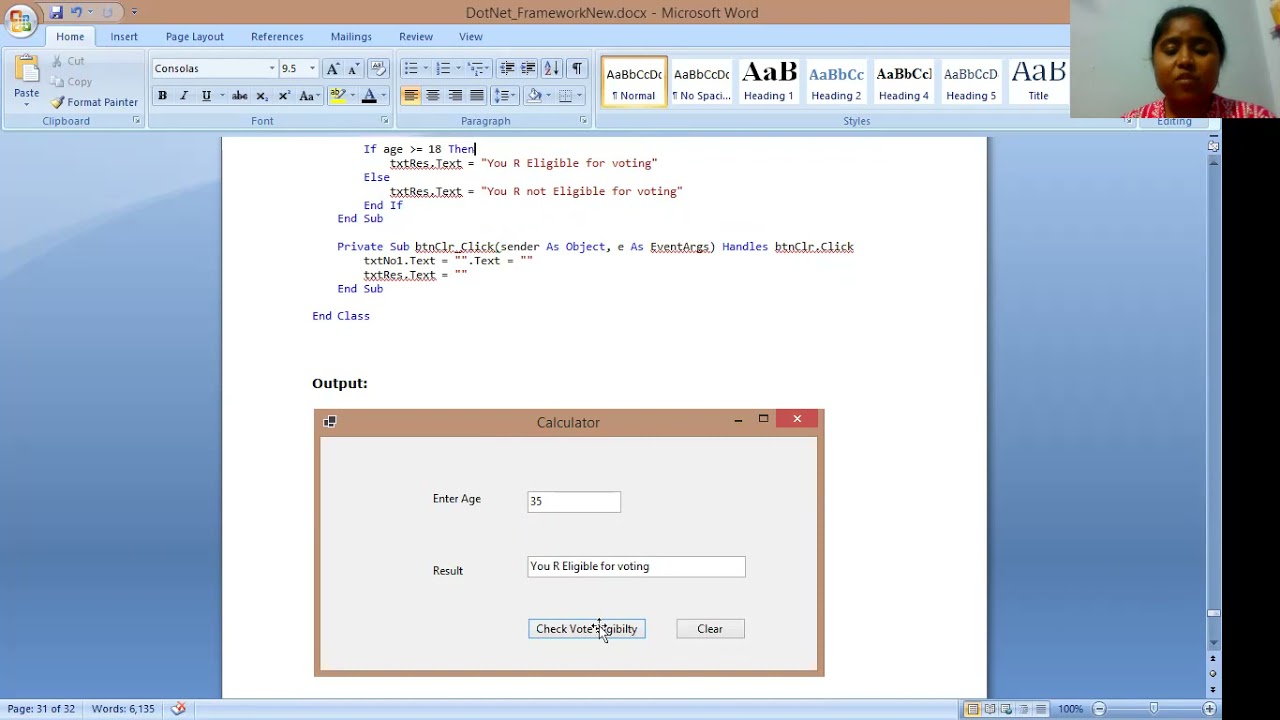Toggle Italic formatting
The height and width of the screenshot is (720, 1280).
184,96
